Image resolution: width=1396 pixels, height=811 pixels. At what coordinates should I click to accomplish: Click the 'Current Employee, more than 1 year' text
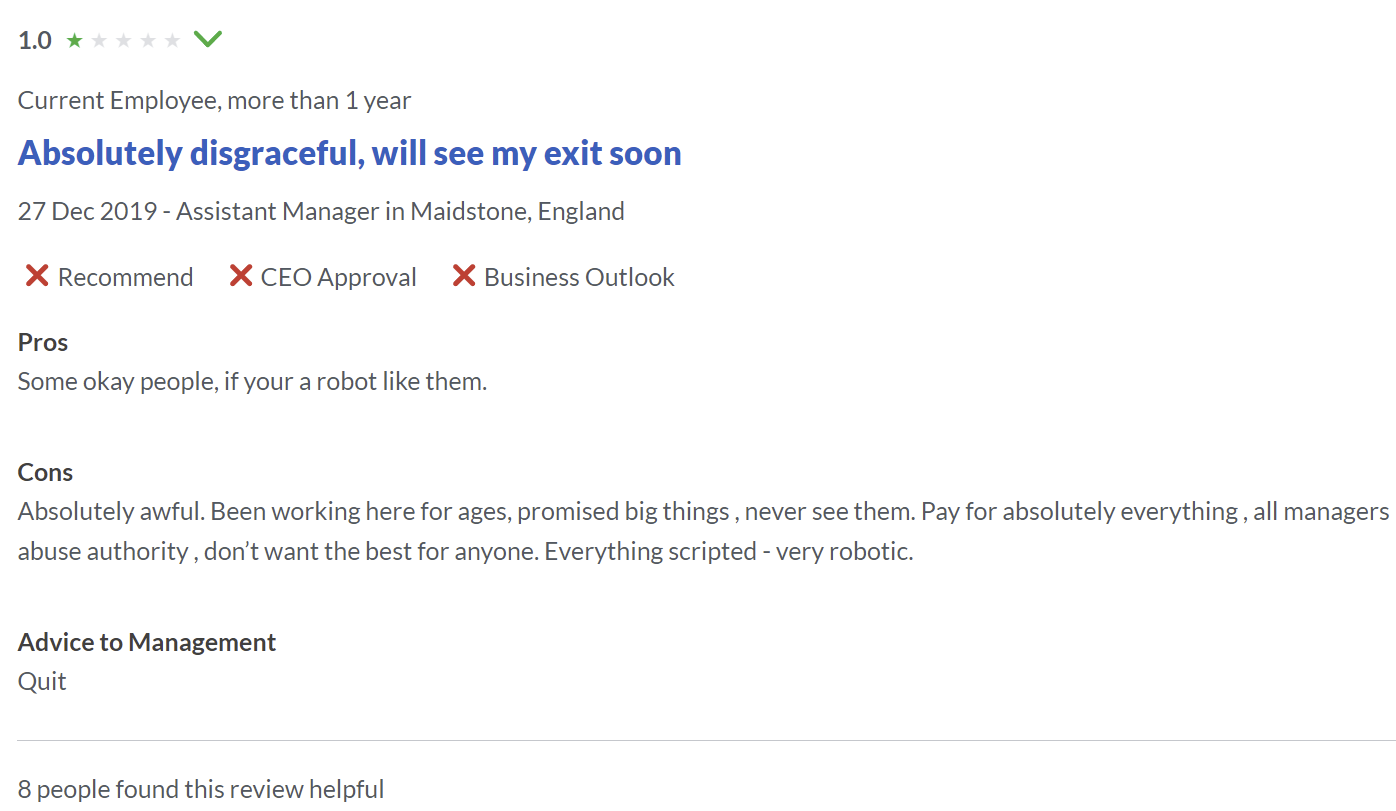coord(215,100)
